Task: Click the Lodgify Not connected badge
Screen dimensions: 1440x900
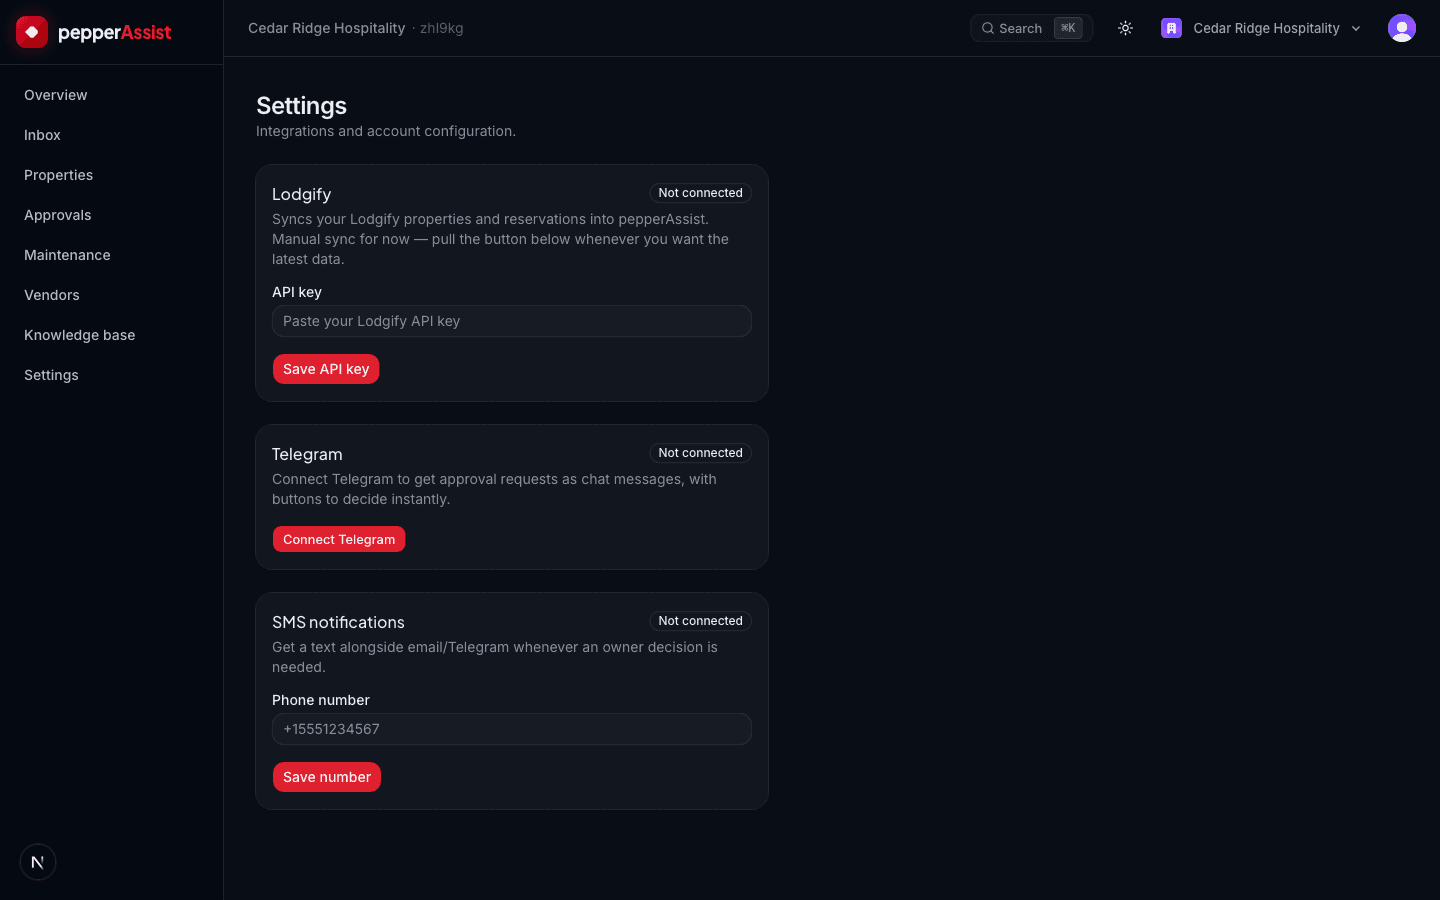Action: click(x=700, y=193)
